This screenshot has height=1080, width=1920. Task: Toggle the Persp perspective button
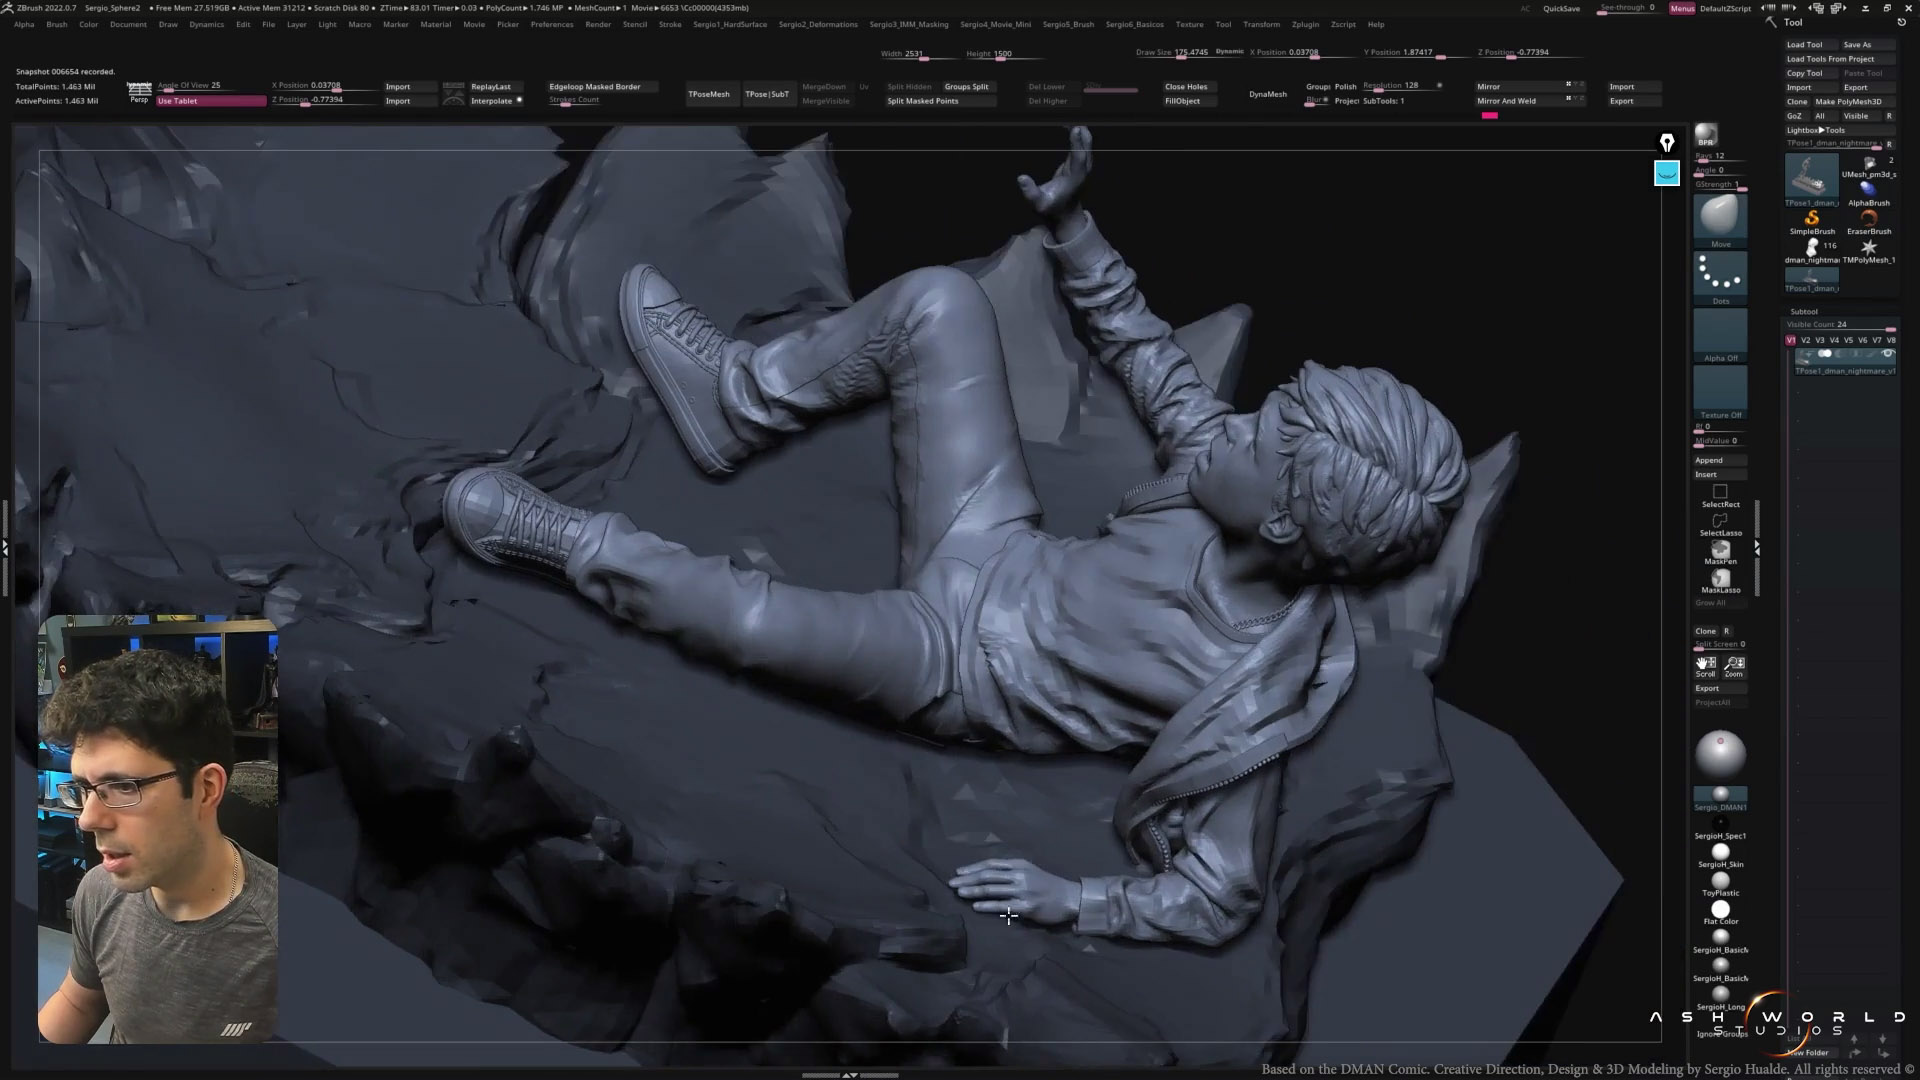[x=139, y=93]
